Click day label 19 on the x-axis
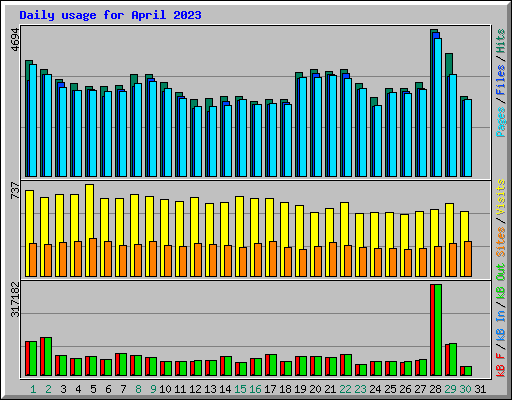Viewport: 512px width, 400px height. (300, 389)
